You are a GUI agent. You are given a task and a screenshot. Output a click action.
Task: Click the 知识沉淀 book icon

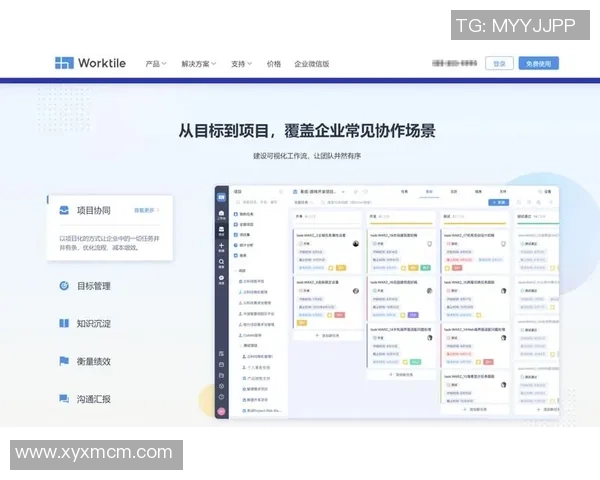pyautogui.click(x=64, y=323)
